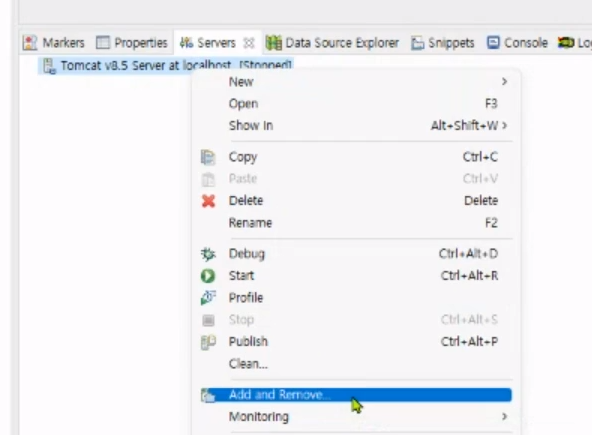Expand the New submenu
This screenshot has width=592, height=435.
[x=356, y=82]
